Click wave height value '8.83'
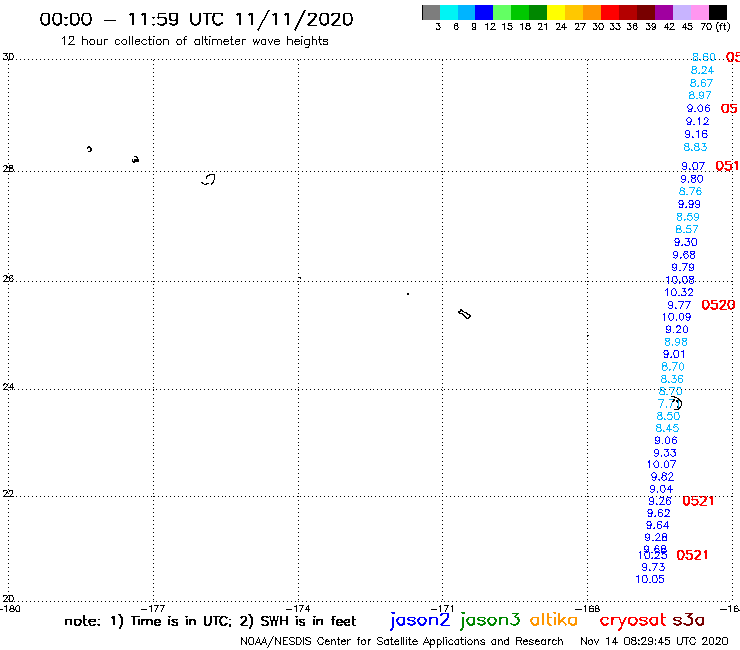 [695, 147]
